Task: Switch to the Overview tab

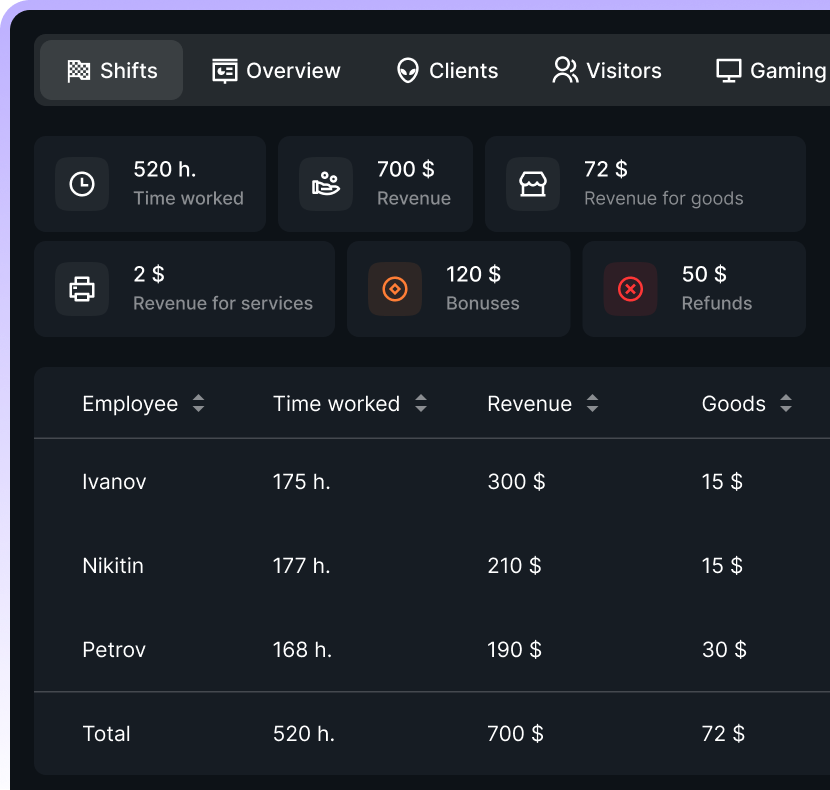Action: click(276, 71)
